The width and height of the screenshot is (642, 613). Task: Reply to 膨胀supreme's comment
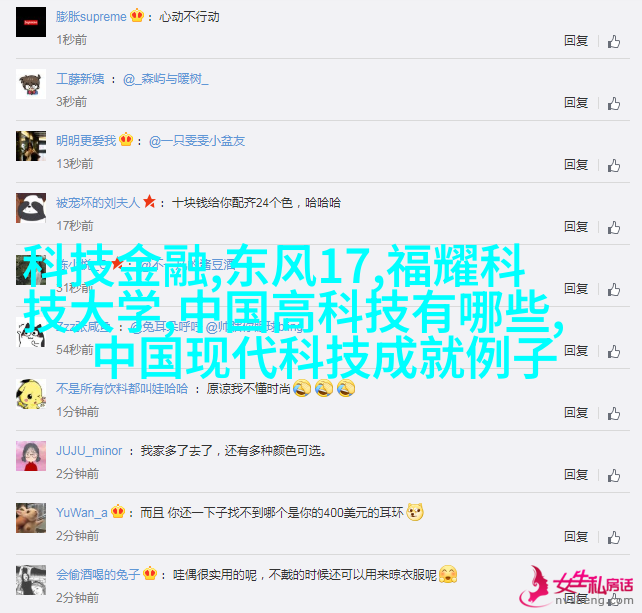[x=576, y=41]
